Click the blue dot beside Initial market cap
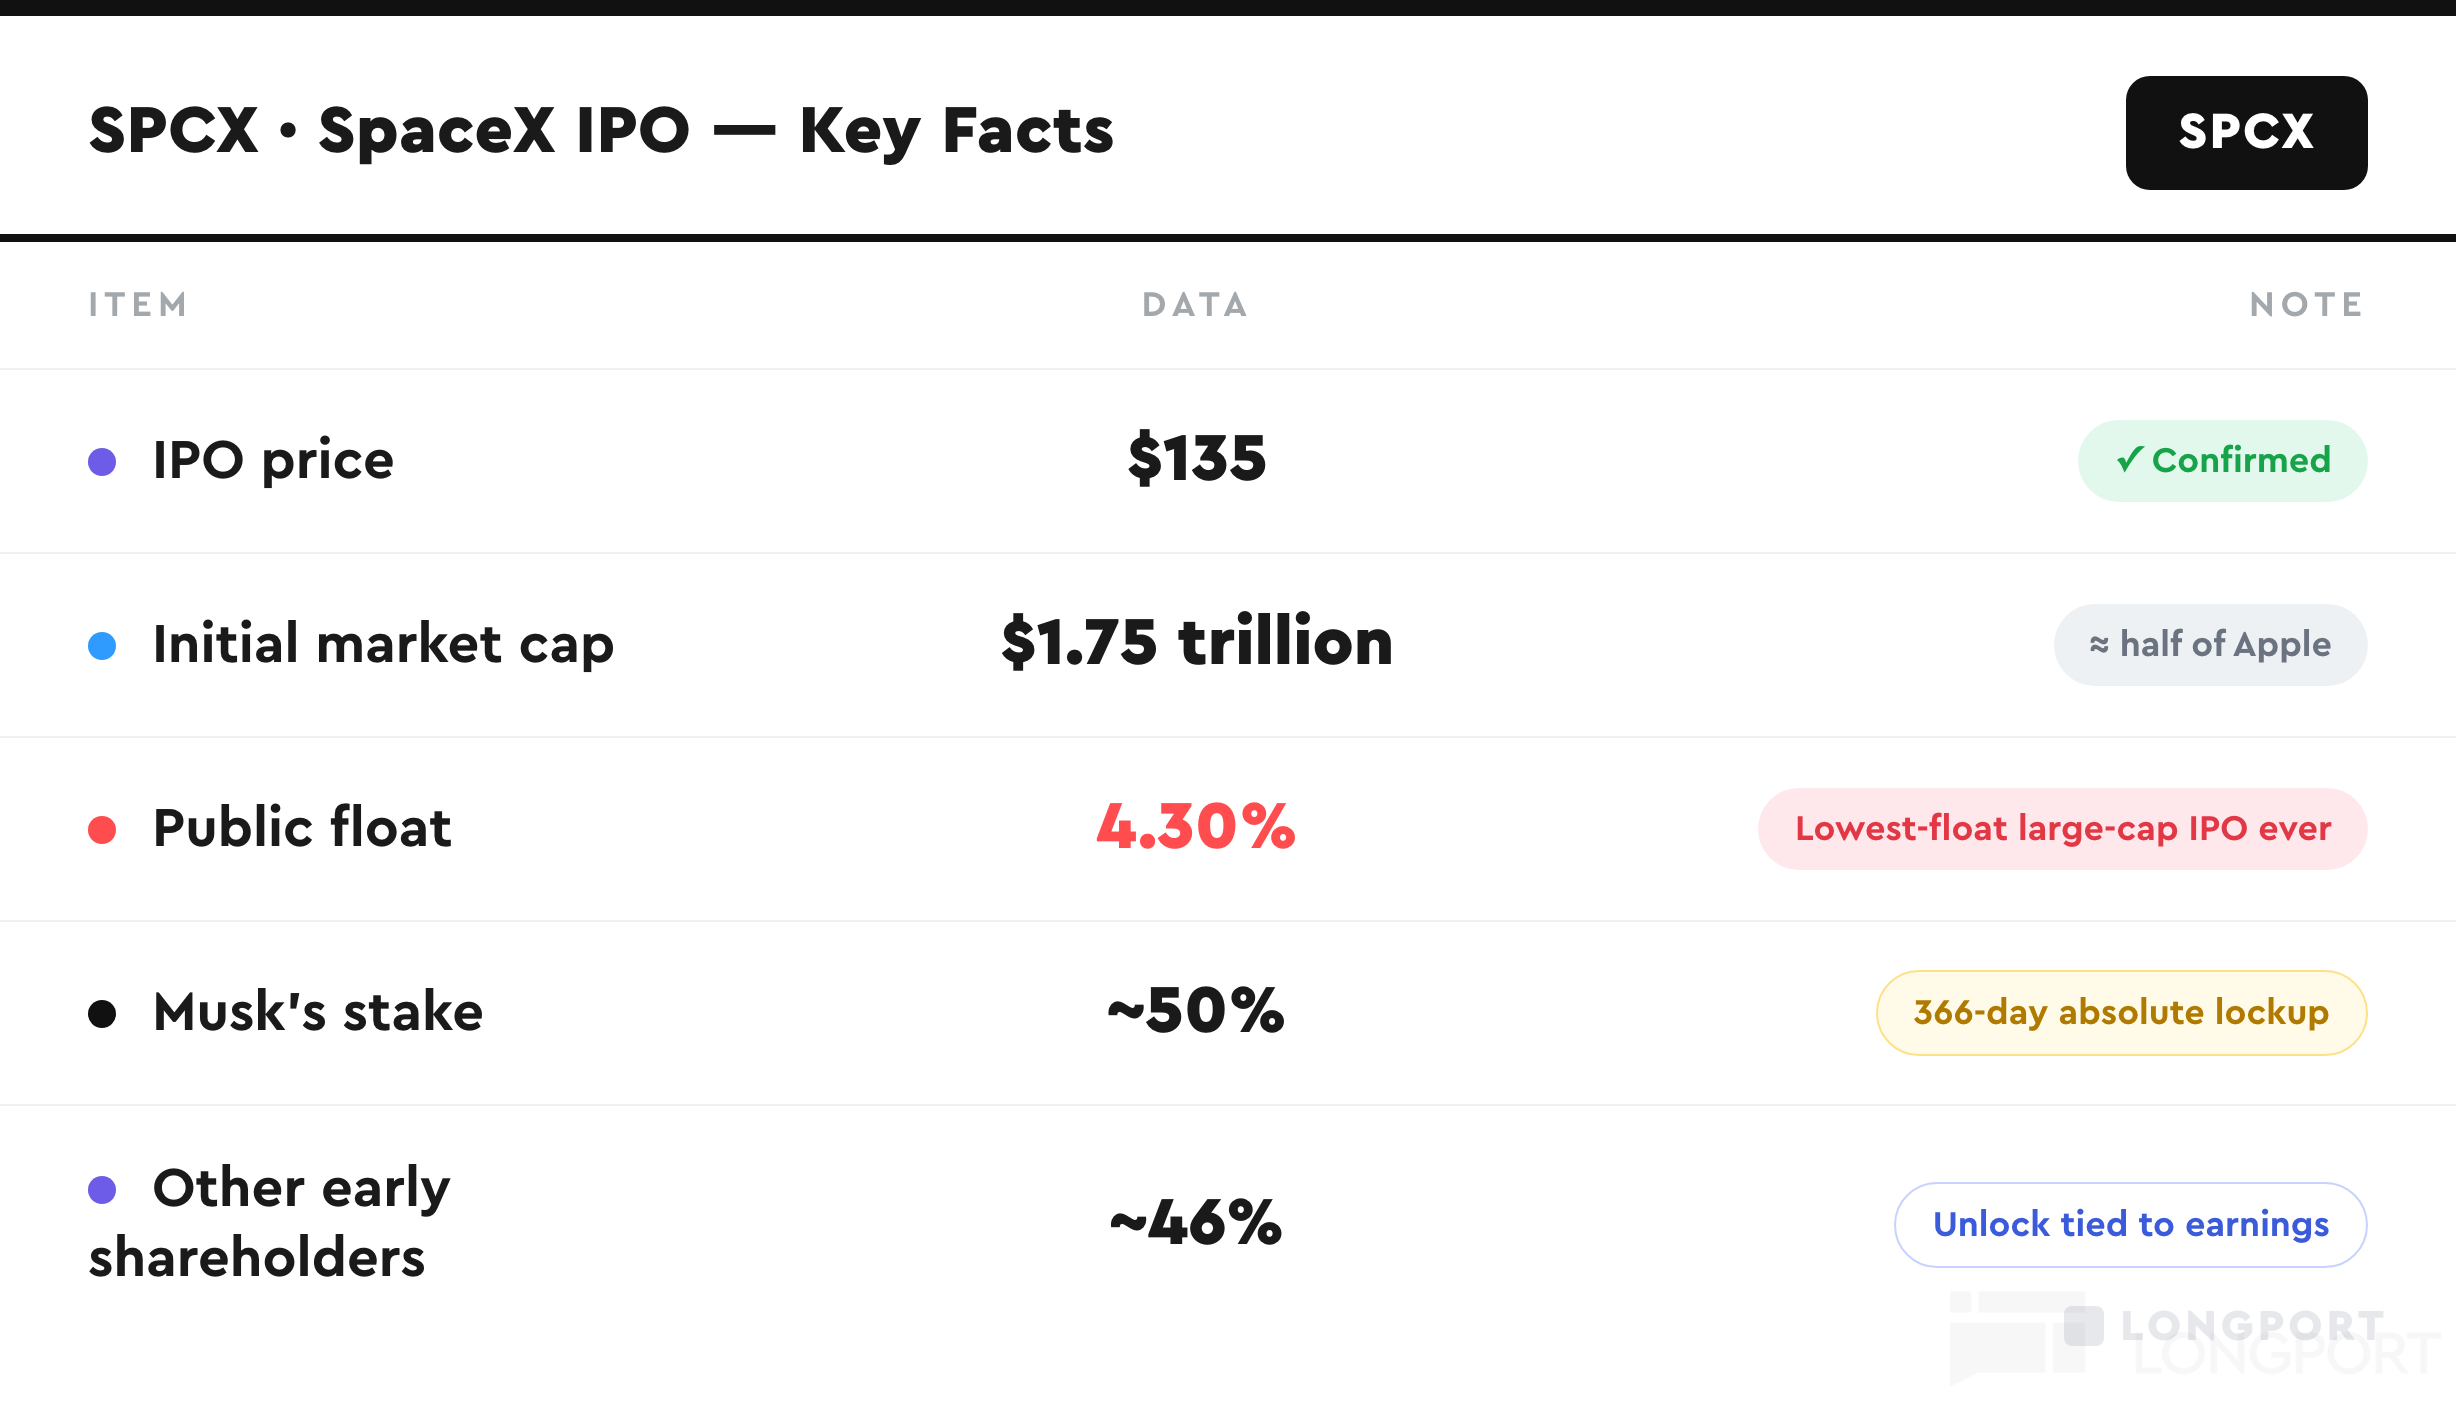 (x=102, y=645)
